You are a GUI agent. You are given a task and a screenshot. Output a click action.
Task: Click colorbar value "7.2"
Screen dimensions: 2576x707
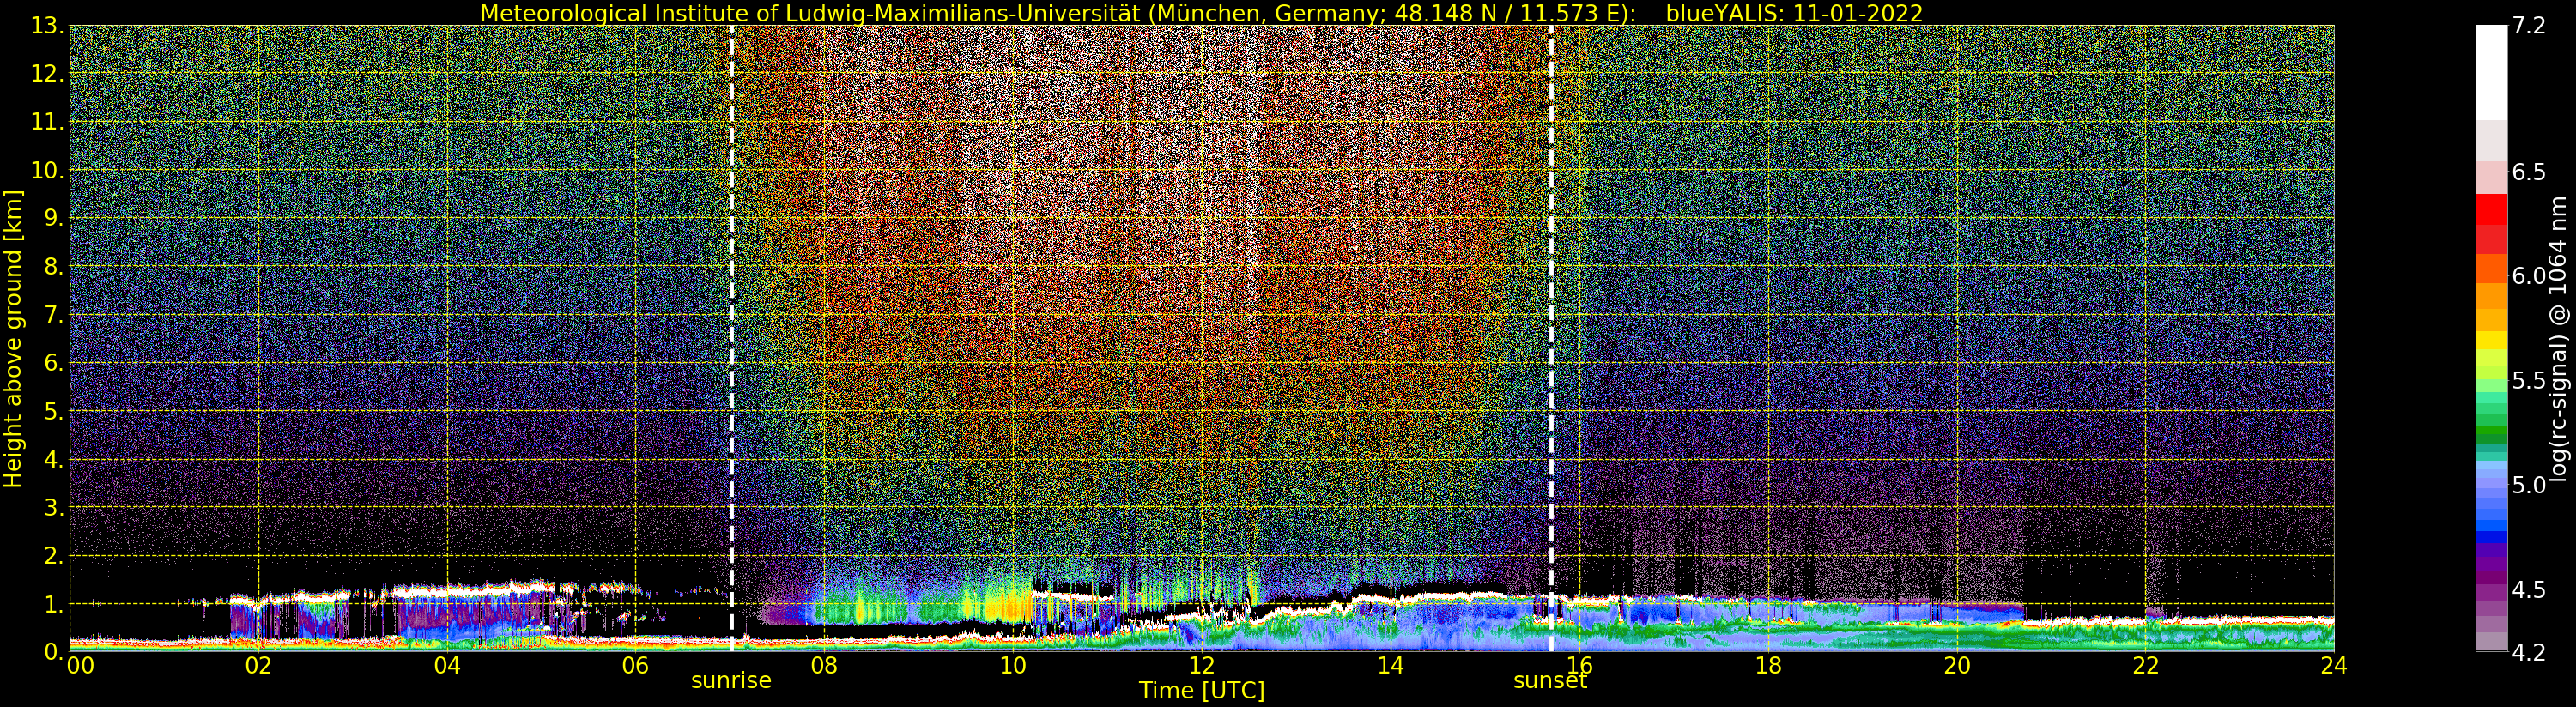pos(2528,26)
